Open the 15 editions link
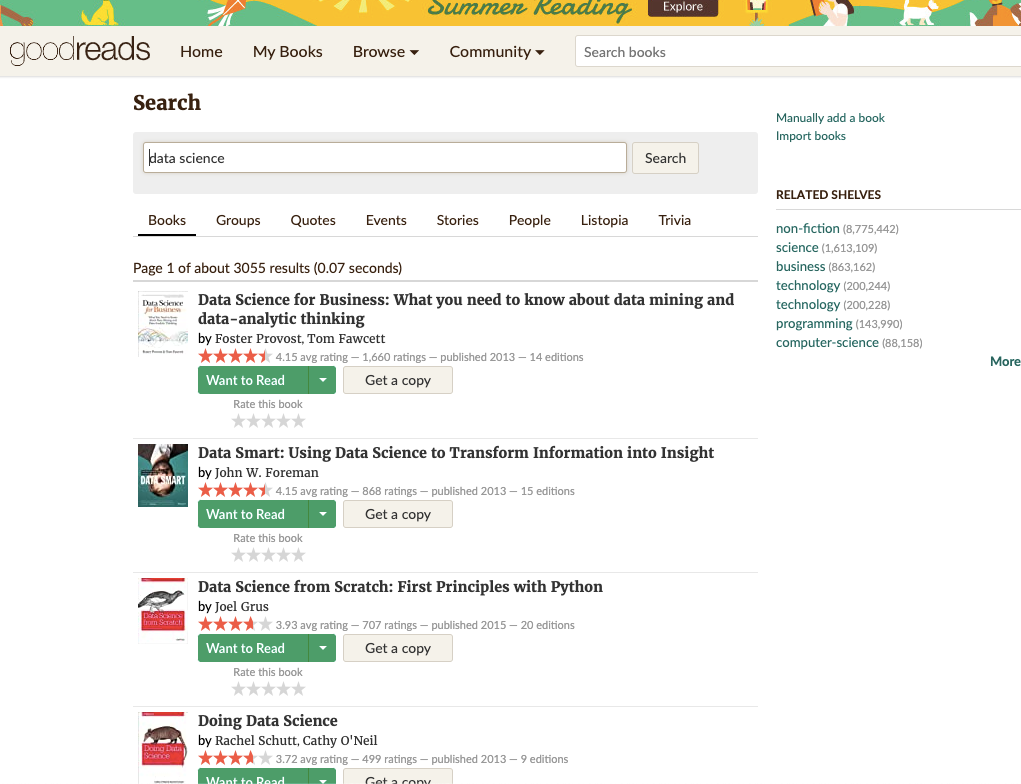The image size is (1021, 784). [548, 492]
